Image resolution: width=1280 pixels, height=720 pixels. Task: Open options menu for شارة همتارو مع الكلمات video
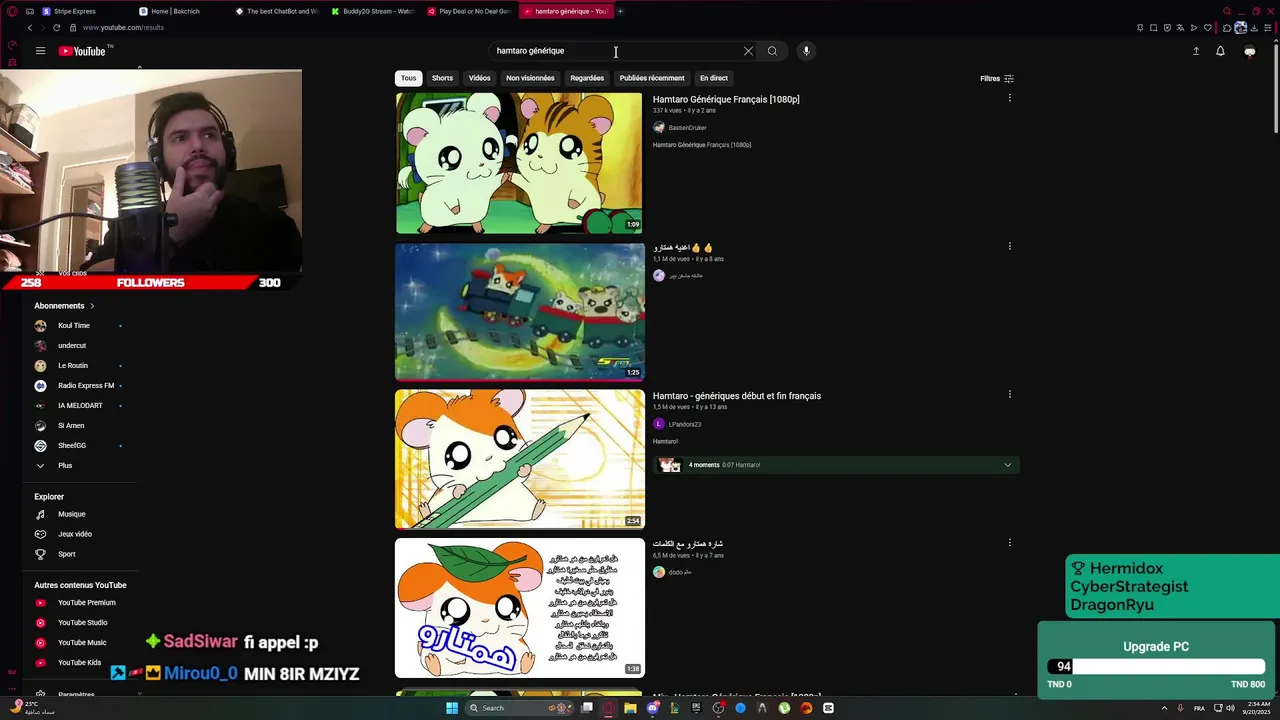tap(1009, 542)
